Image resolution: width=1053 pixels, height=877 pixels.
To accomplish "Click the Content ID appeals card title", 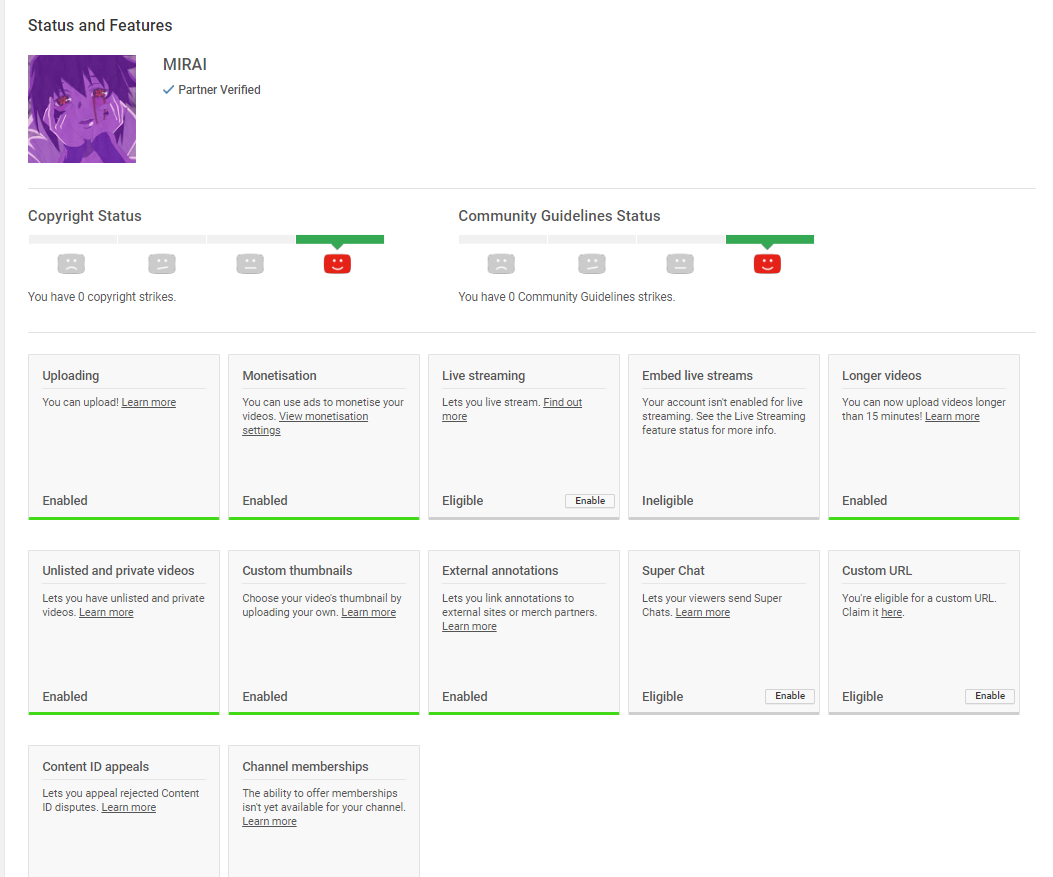I will point(96,766).
